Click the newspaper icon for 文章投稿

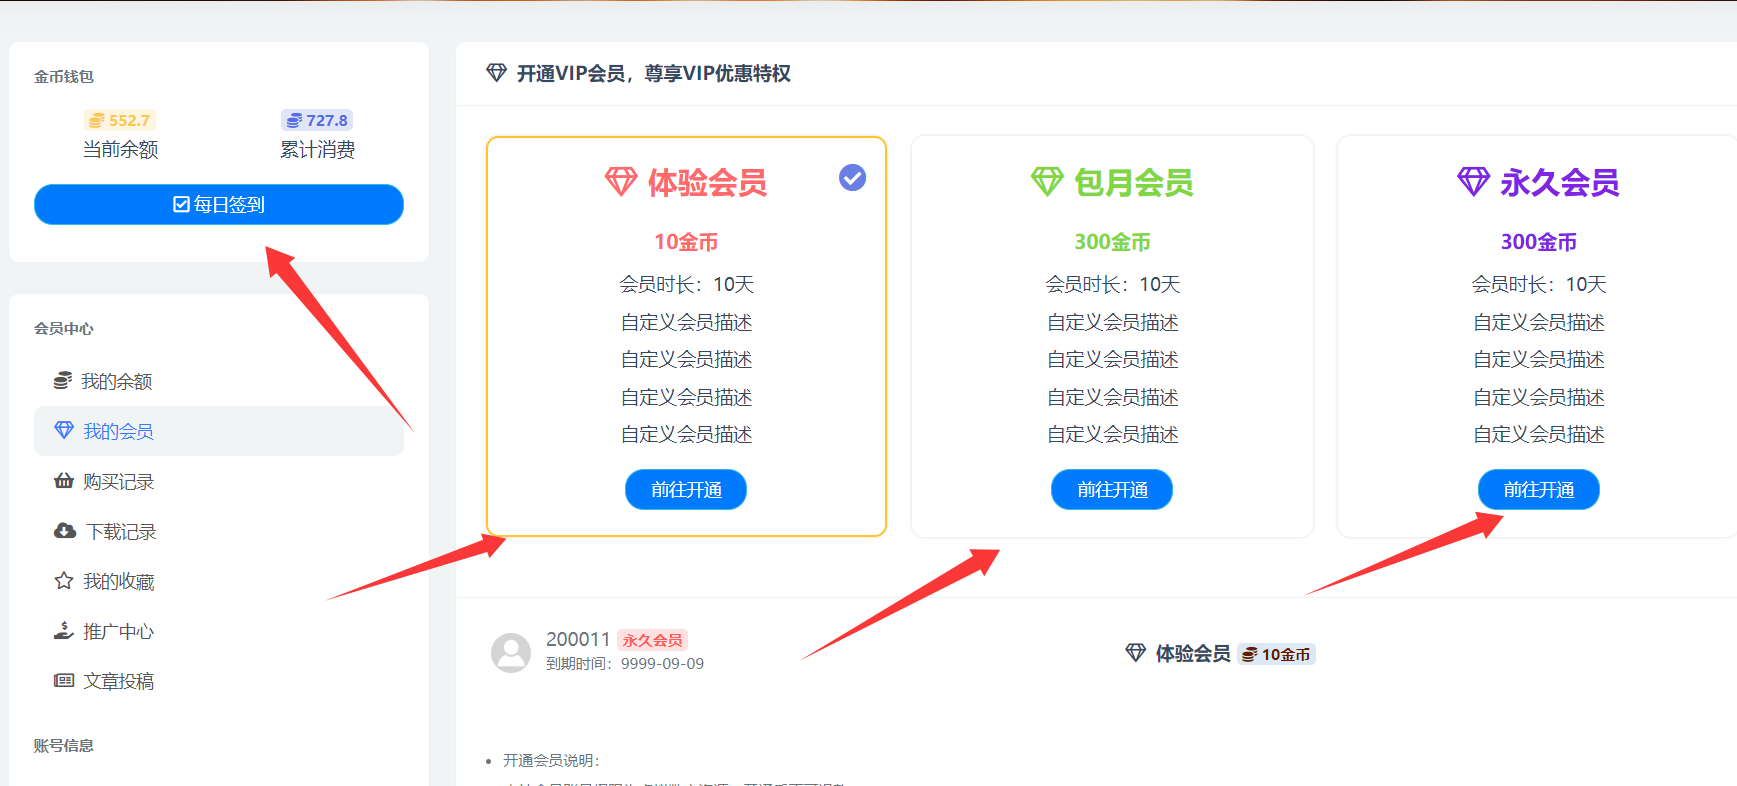pyautogui.click(x=64, y=681)
